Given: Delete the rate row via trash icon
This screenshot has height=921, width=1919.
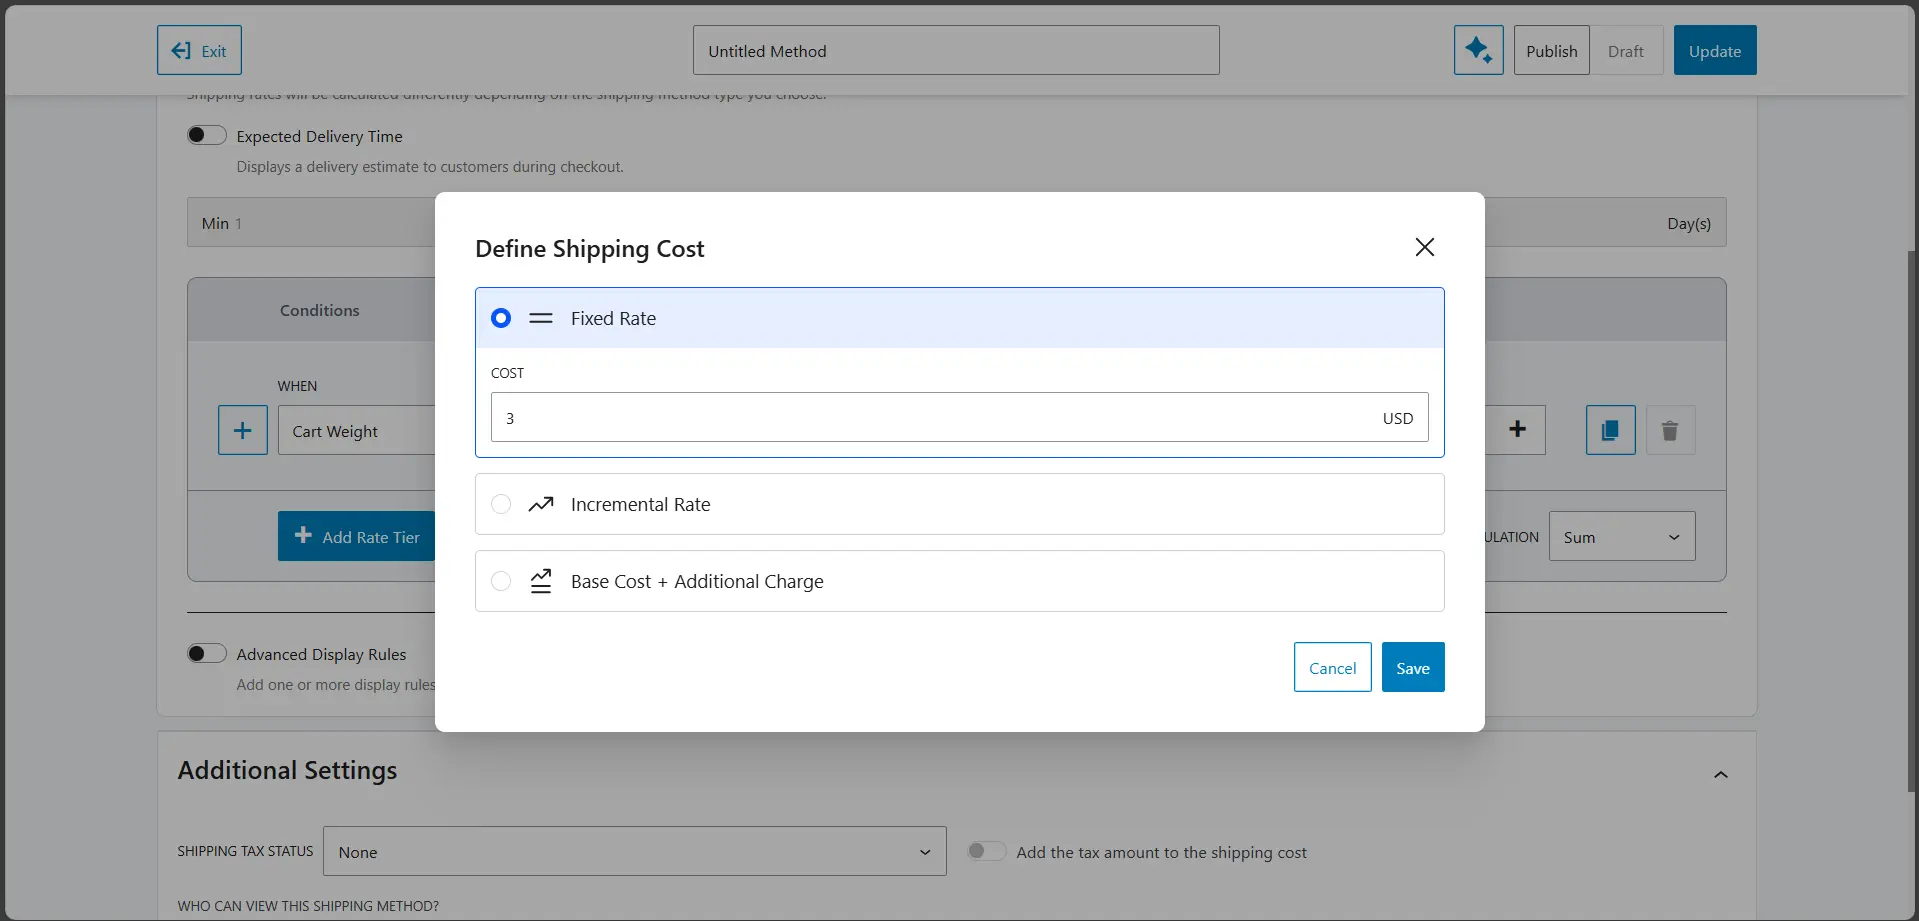Looking at the screenshot, I should pos(1669,430).
